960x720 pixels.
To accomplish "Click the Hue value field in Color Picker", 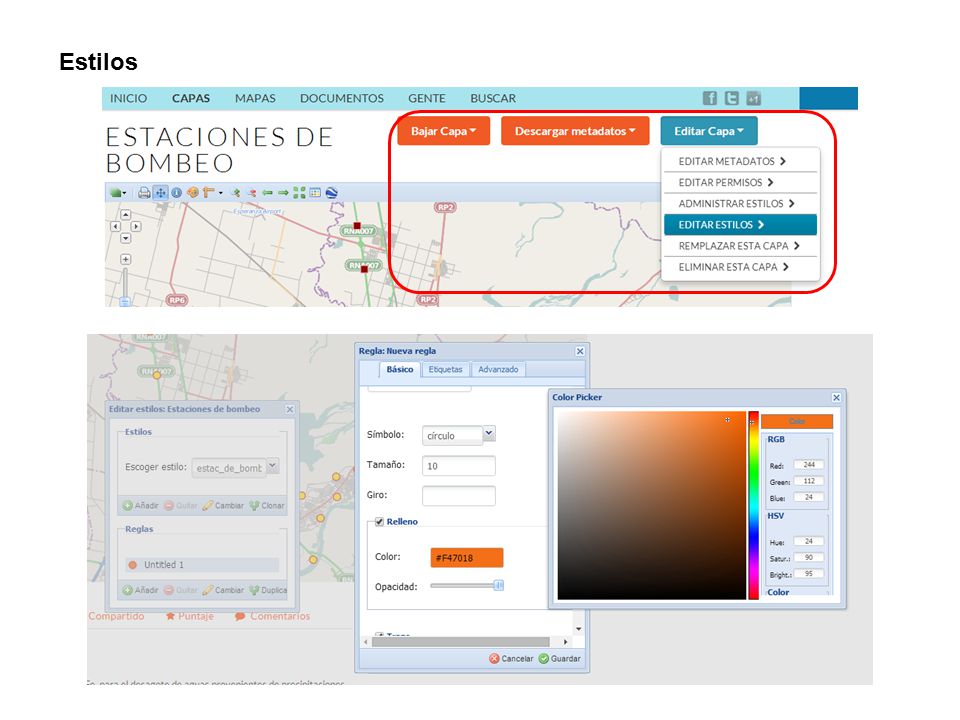I will [809, 541].
